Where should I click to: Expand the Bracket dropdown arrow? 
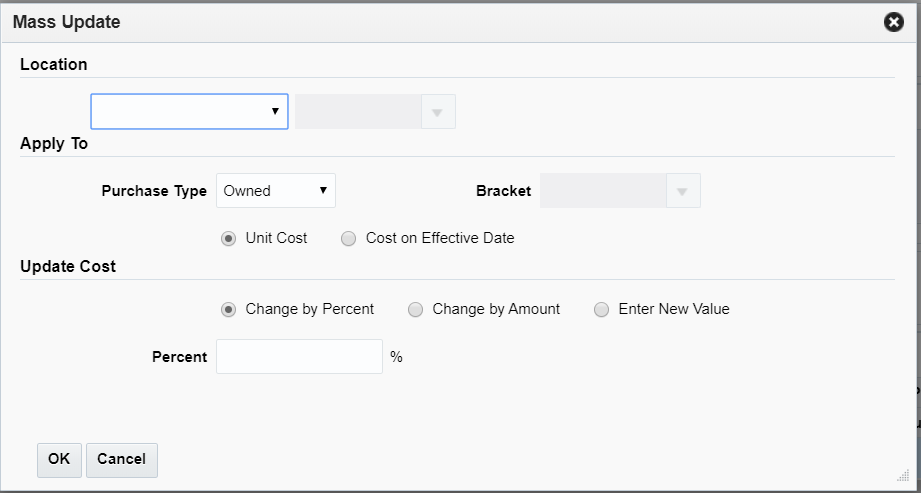(683, 190)
